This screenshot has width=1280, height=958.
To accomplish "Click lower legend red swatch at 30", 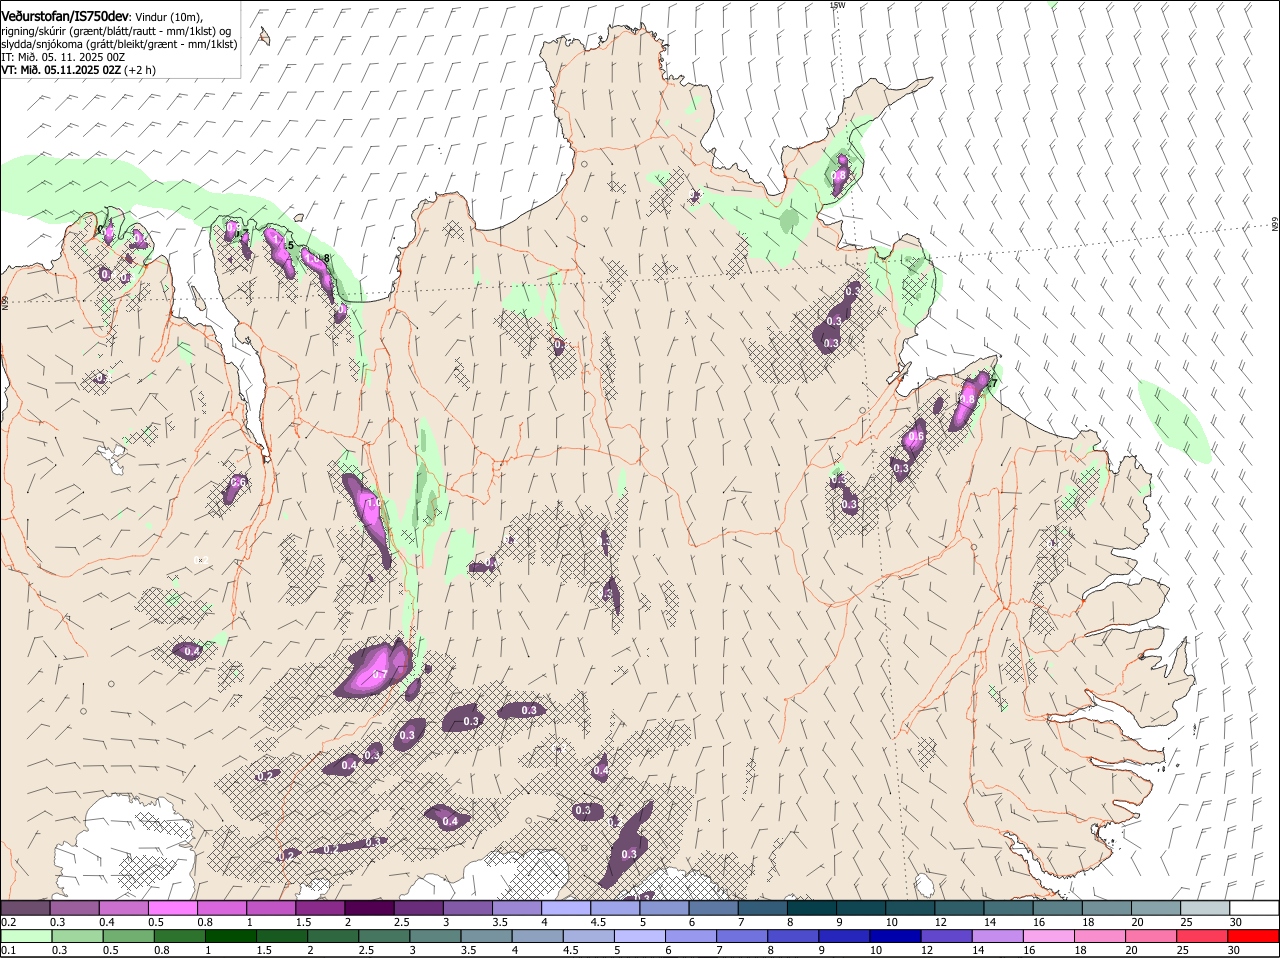I will [1254, 936].
